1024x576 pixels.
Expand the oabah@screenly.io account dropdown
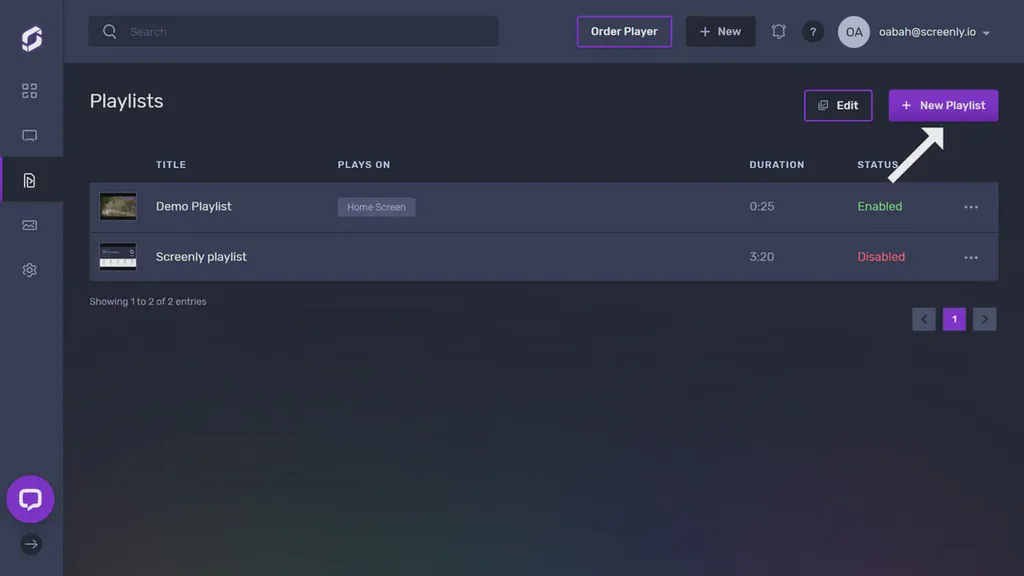coord(916,31)
